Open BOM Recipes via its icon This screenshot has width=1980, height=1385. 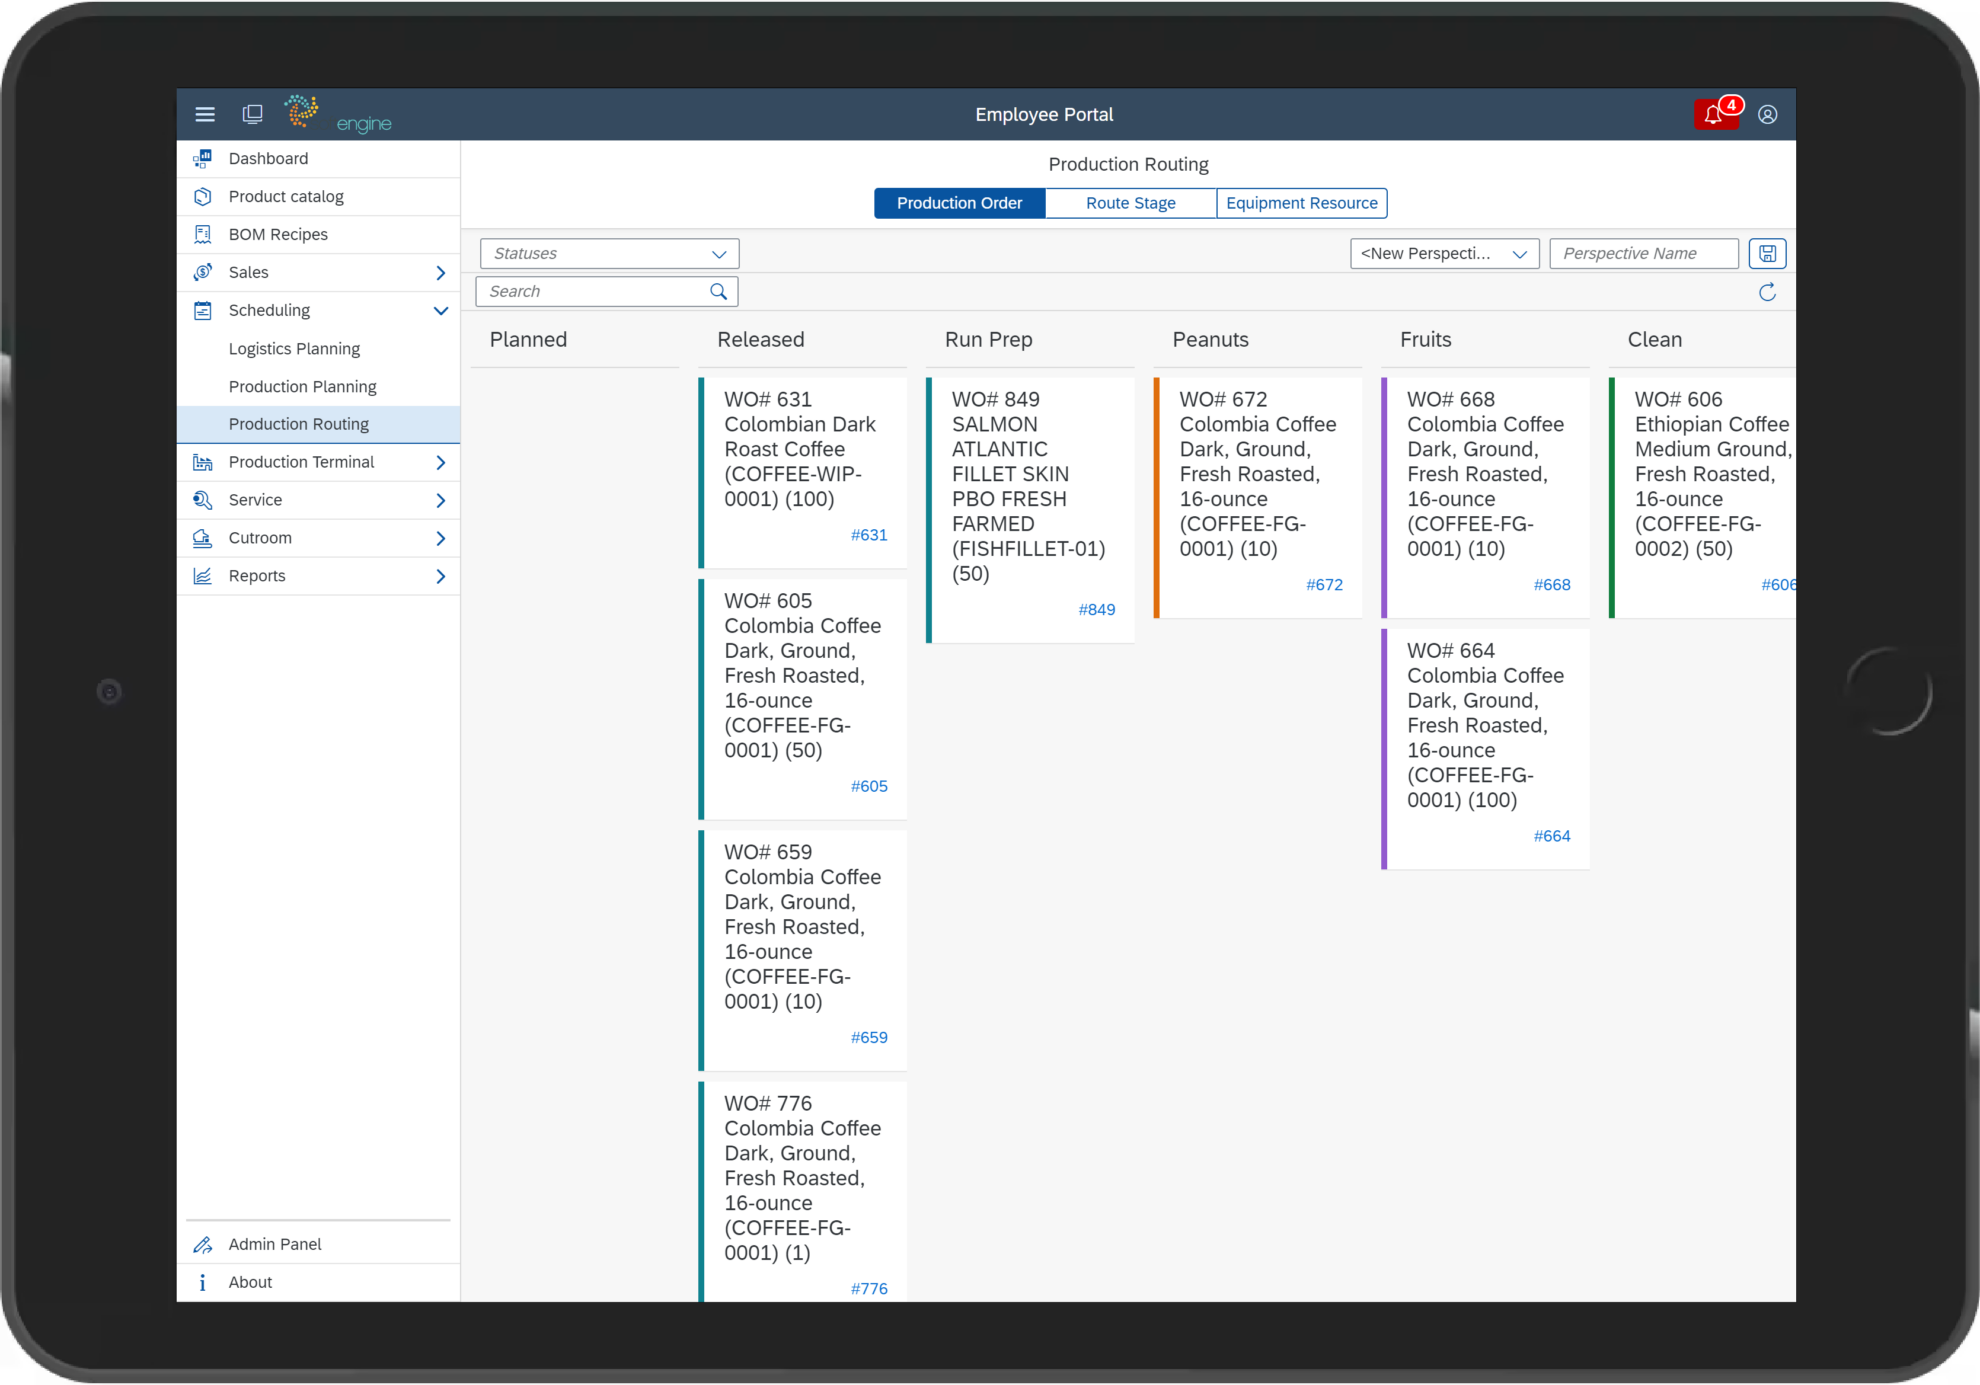point(203,234)
